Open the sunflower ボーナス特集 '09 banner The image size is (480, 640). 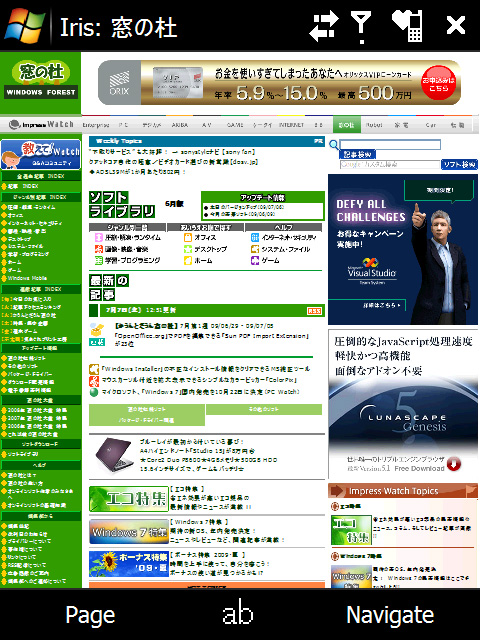coord(129,564)
